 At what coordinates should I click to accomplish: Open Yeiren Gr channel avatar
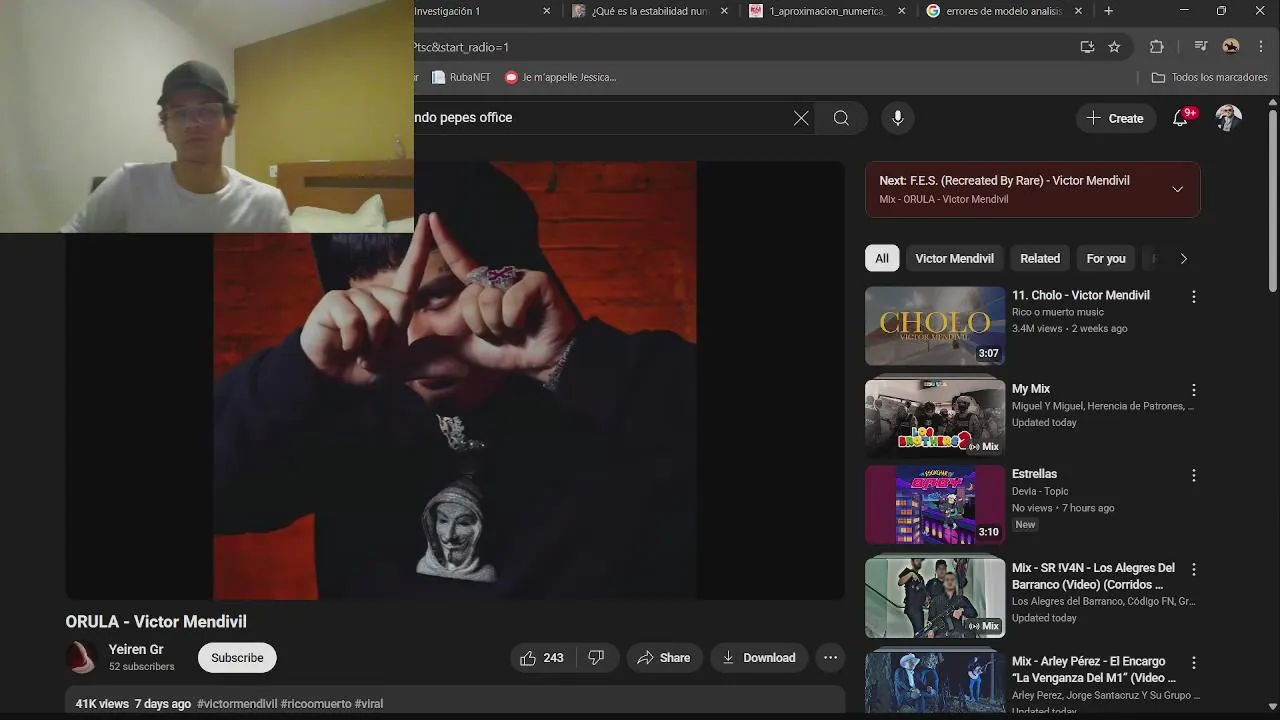pyautogui.click(x=81, y=657)
